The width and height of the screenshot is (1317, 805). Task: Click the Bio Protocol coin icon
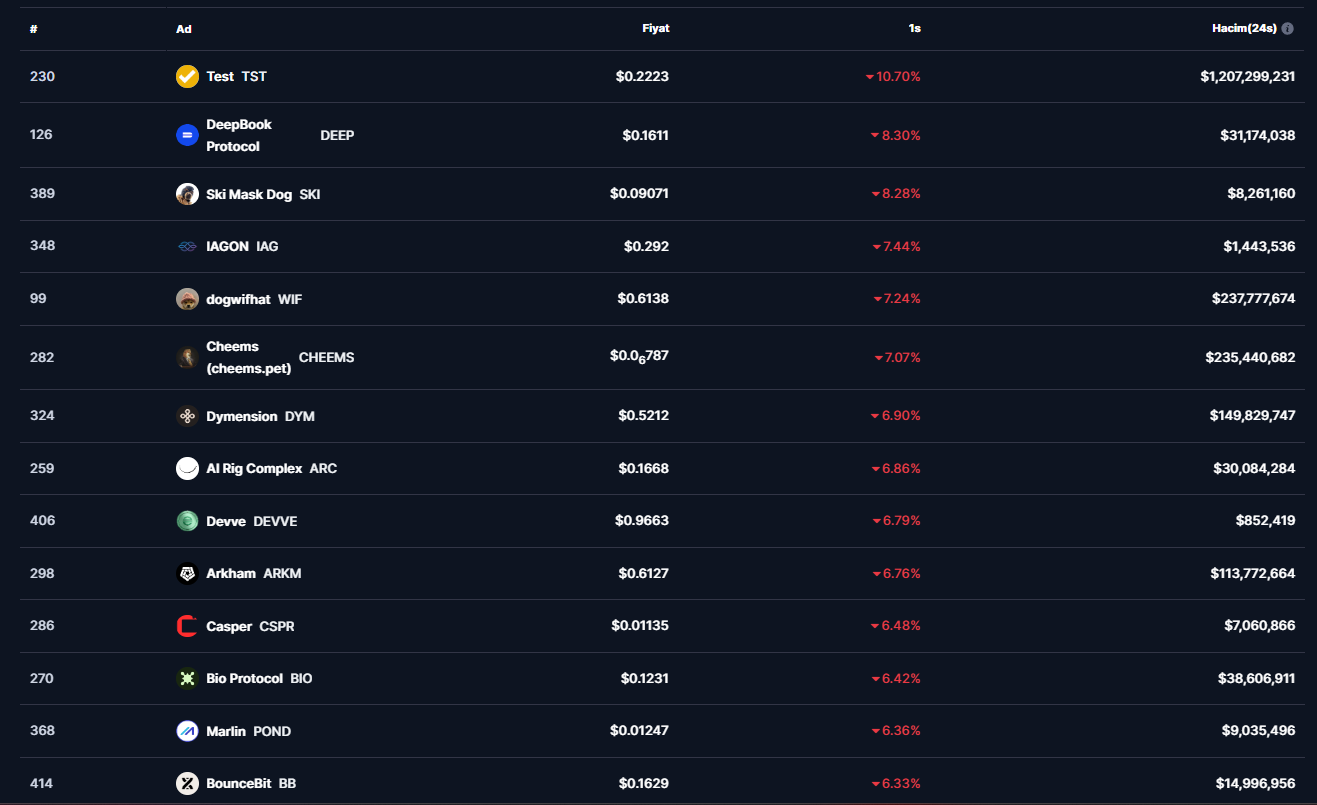pyautogui.click(x=187, y=678)
